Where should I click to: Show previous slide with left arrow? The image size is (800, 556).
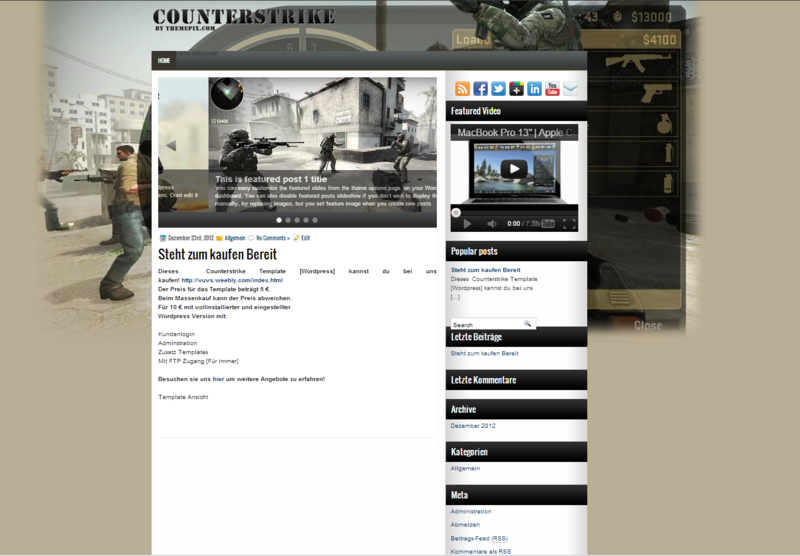171,145
